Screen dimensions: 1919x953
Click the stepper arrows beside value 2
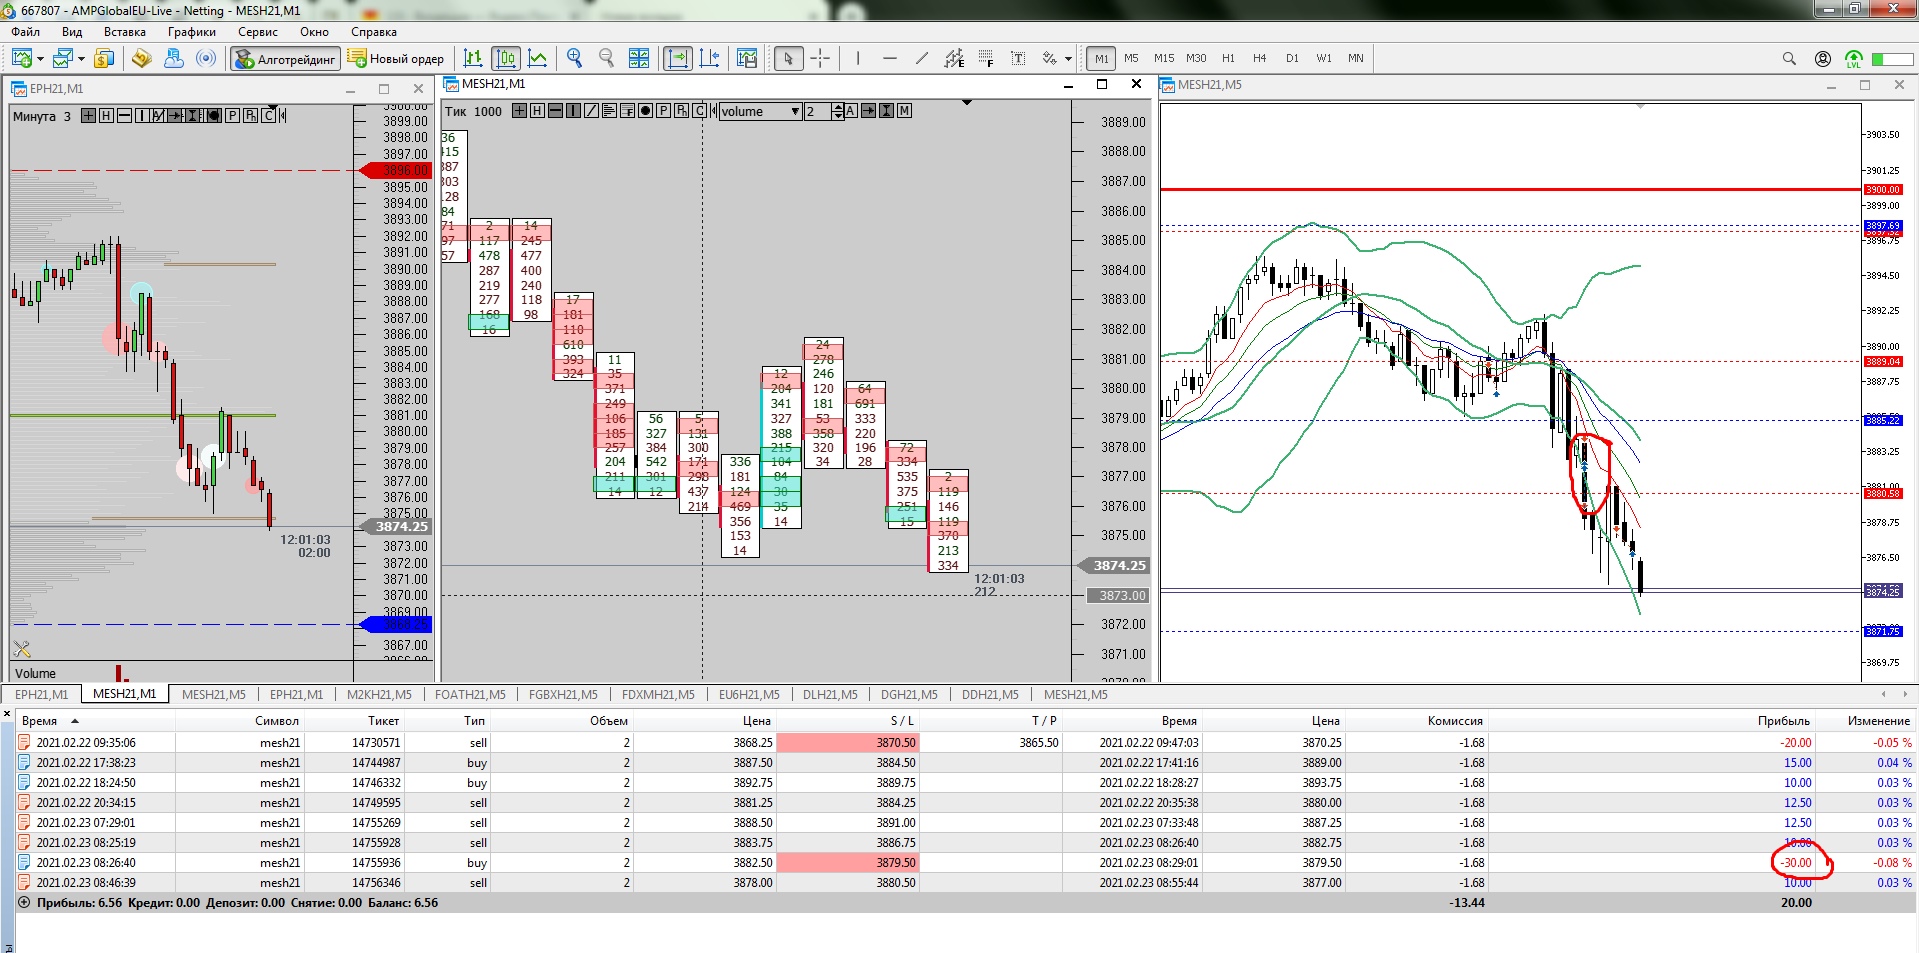(838, 111)
